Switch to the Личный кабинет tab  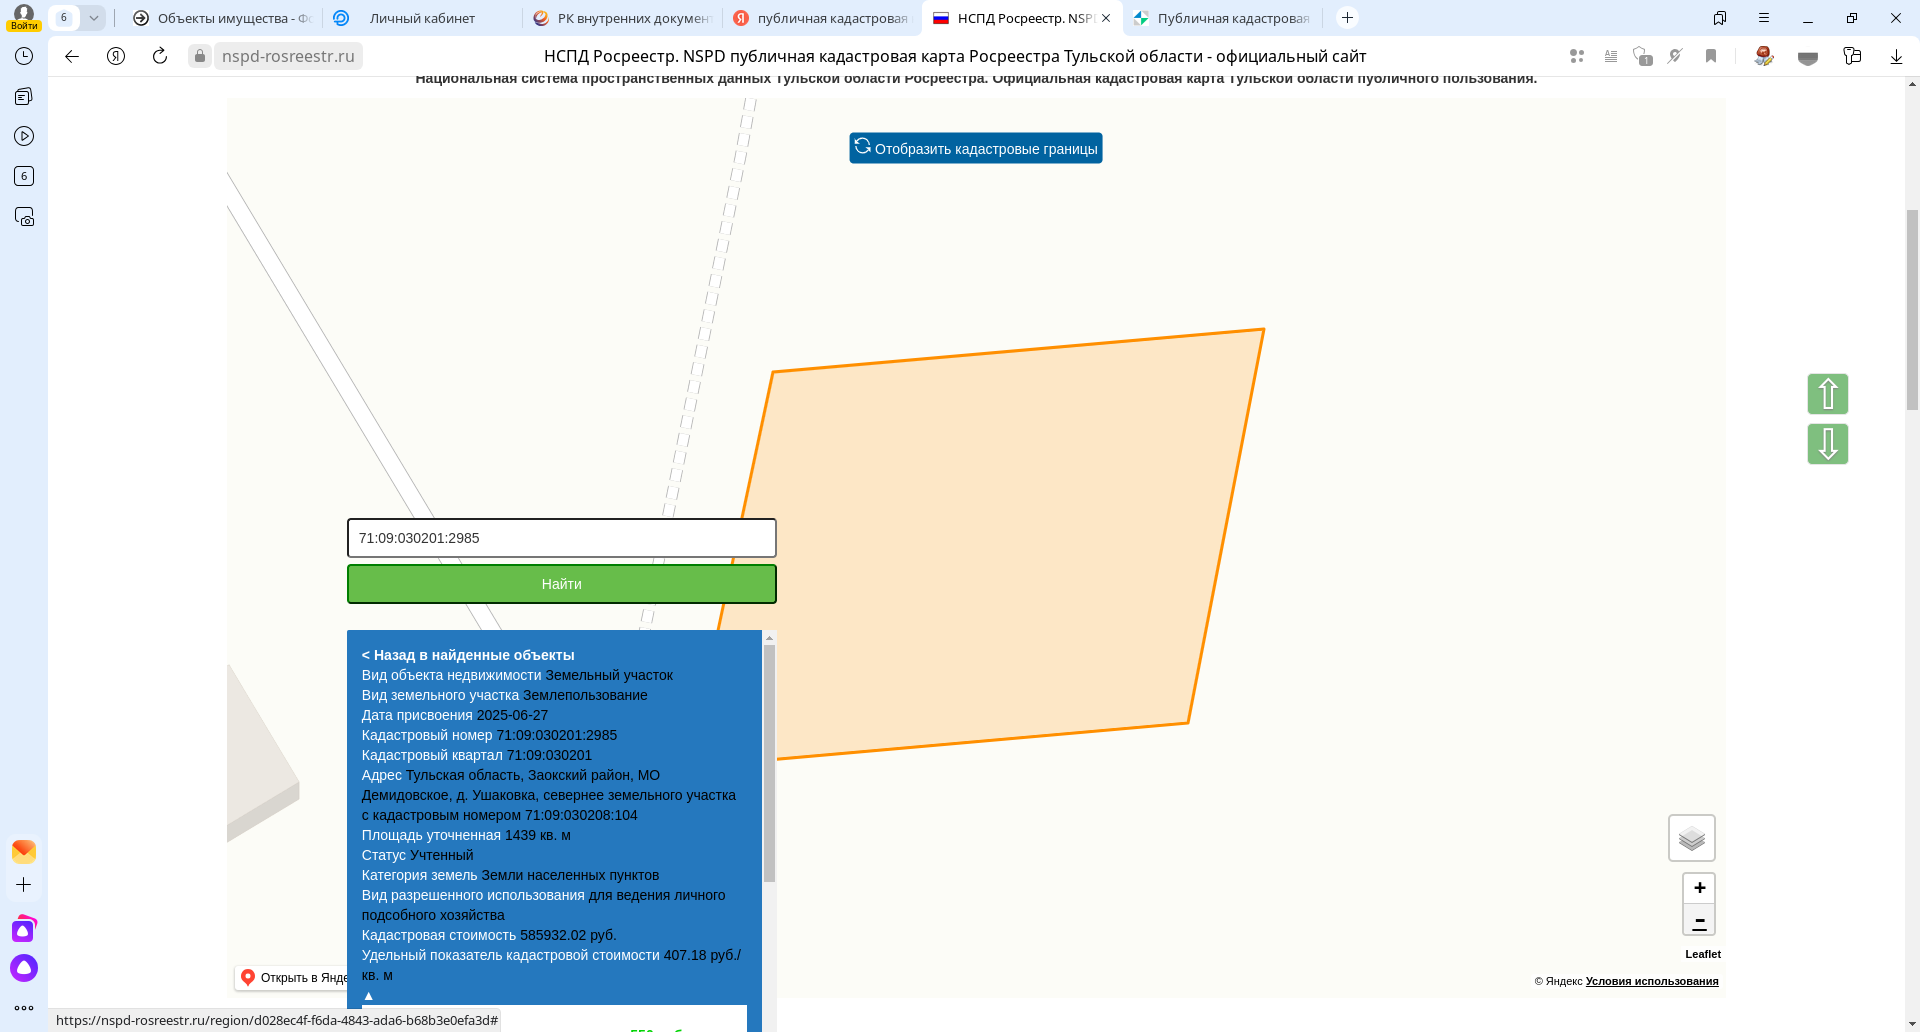(422, 18)
